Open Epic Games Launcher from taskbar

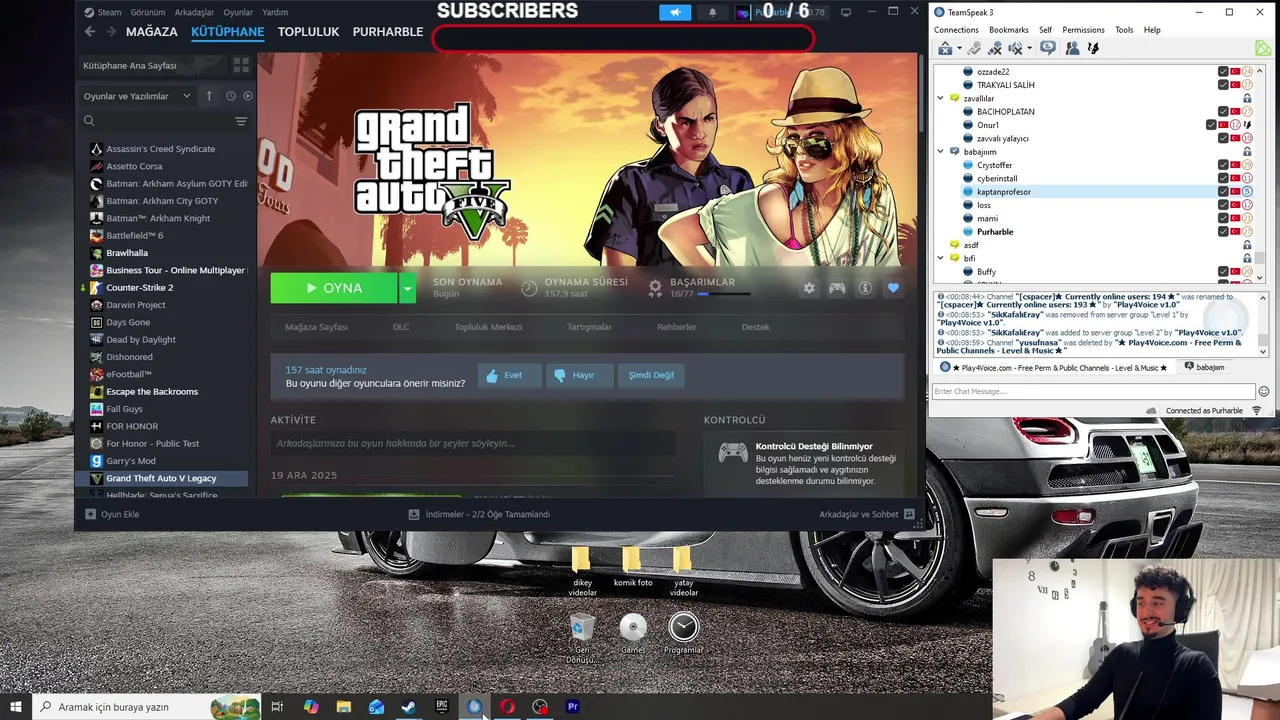click(442, 707)
